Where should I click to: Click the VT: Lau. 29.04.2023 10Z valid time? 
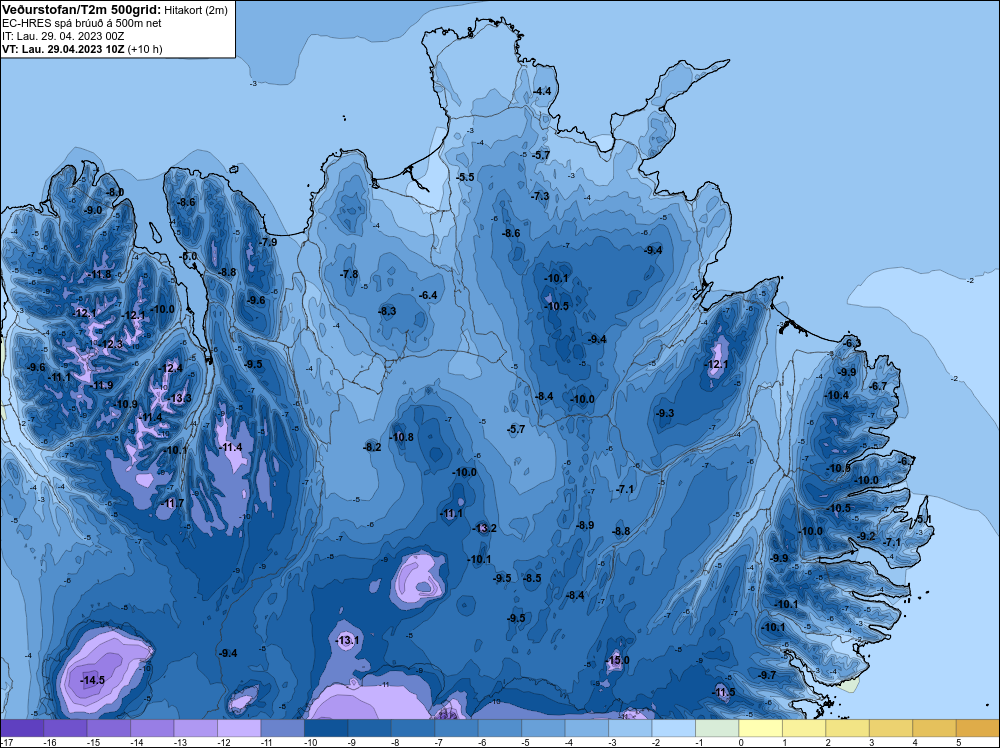(x=63, y=49)
